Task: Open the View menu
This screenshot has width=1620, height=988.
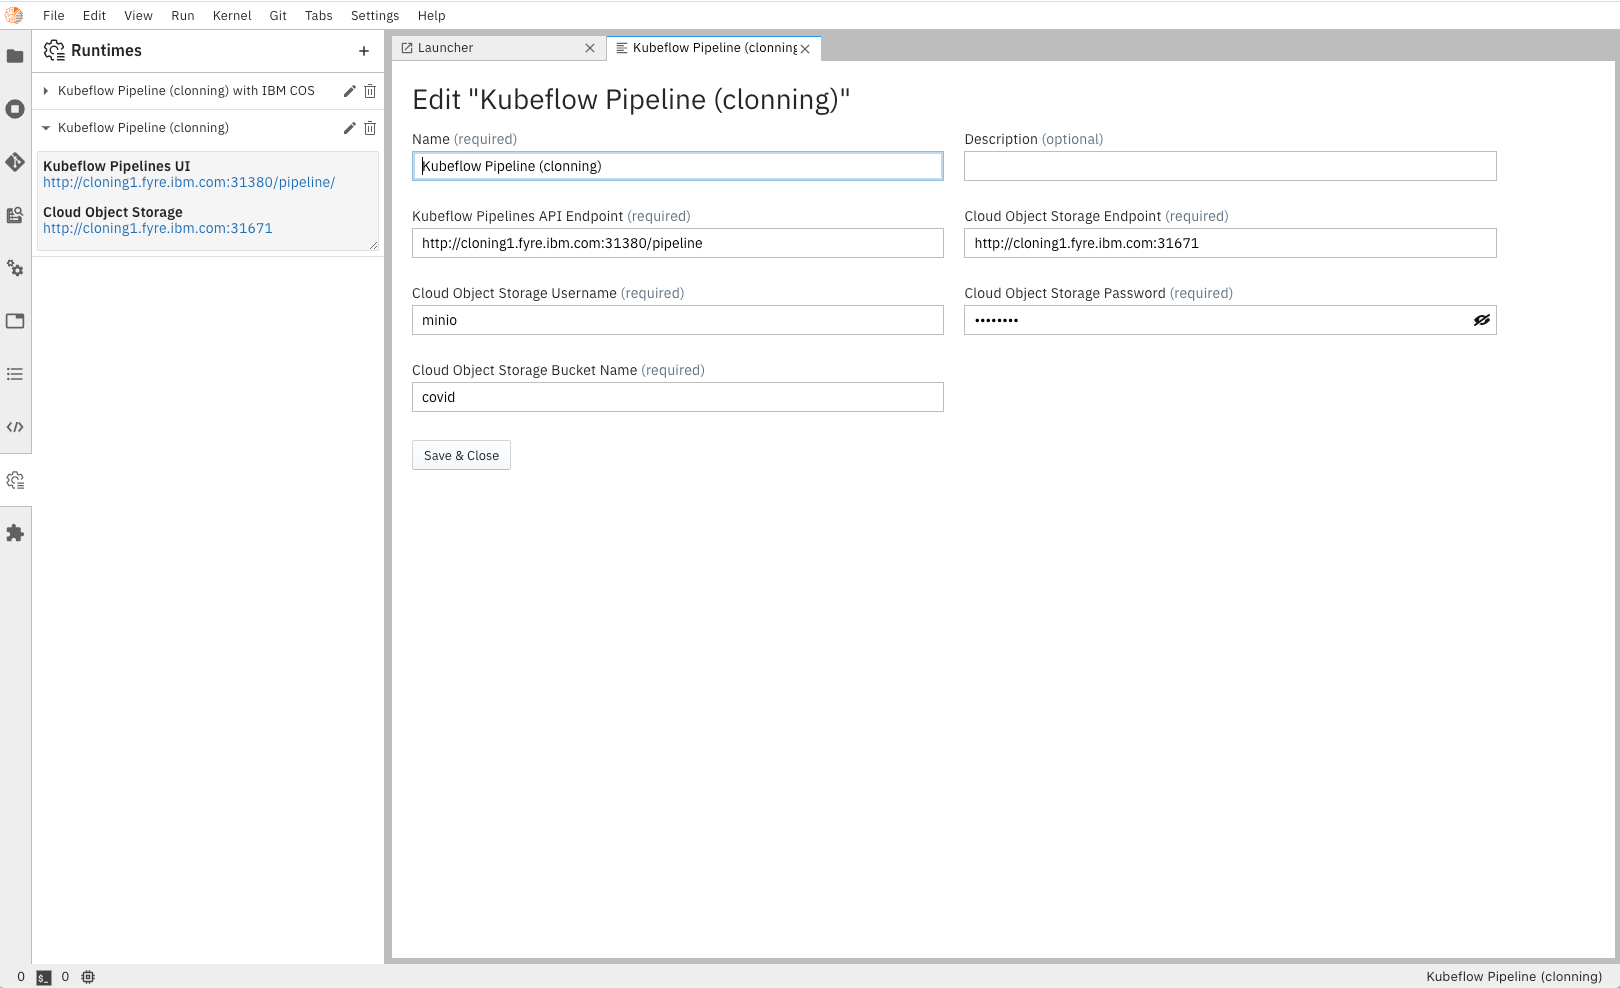Action: coord(138,16)
